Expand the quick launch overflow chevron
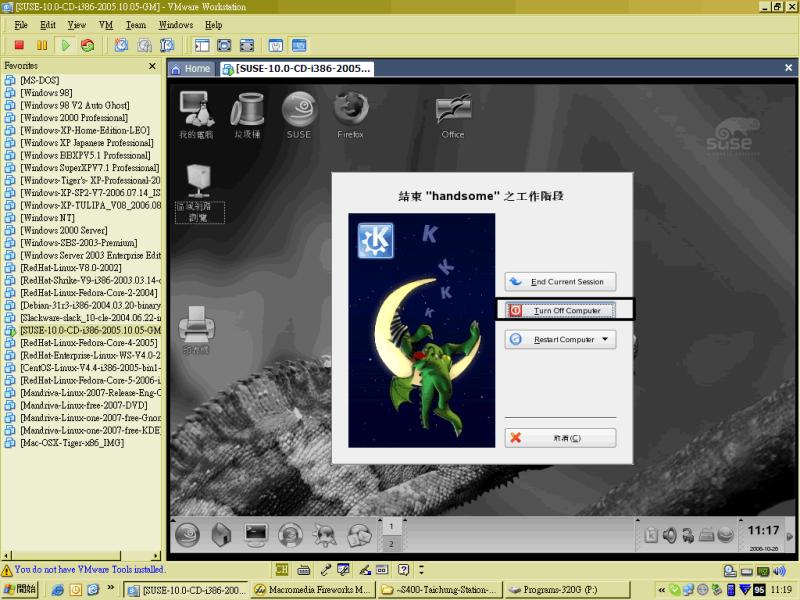The height and width of the screenshot is (600, 800). (111, 588)
